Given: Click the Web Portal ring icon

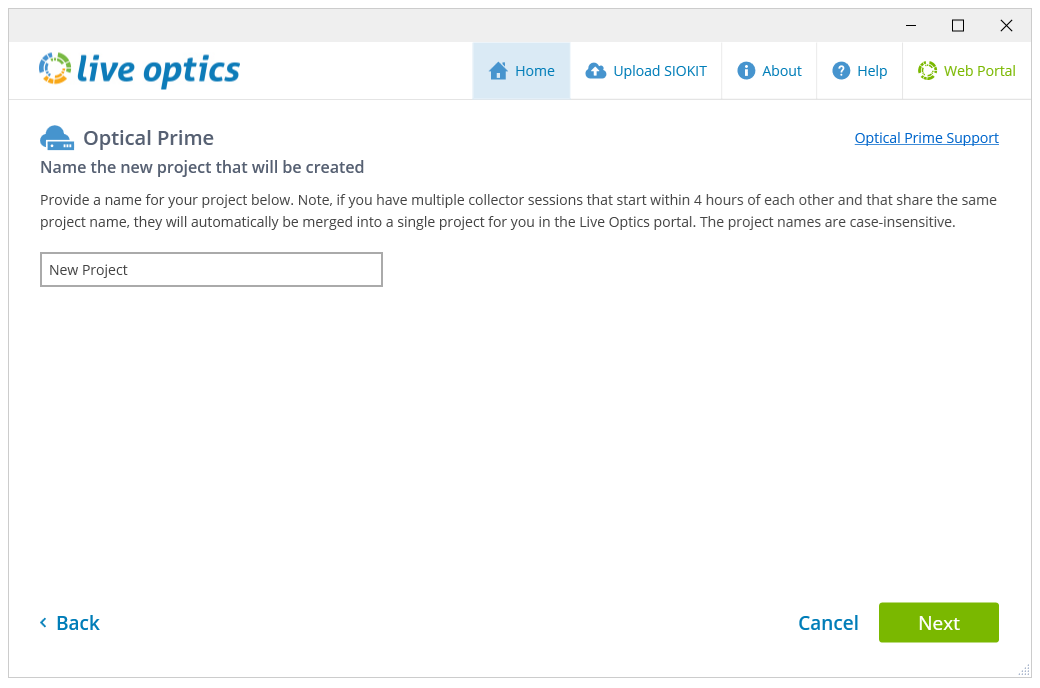Looking at the screenshot, I should click(927, 71).
